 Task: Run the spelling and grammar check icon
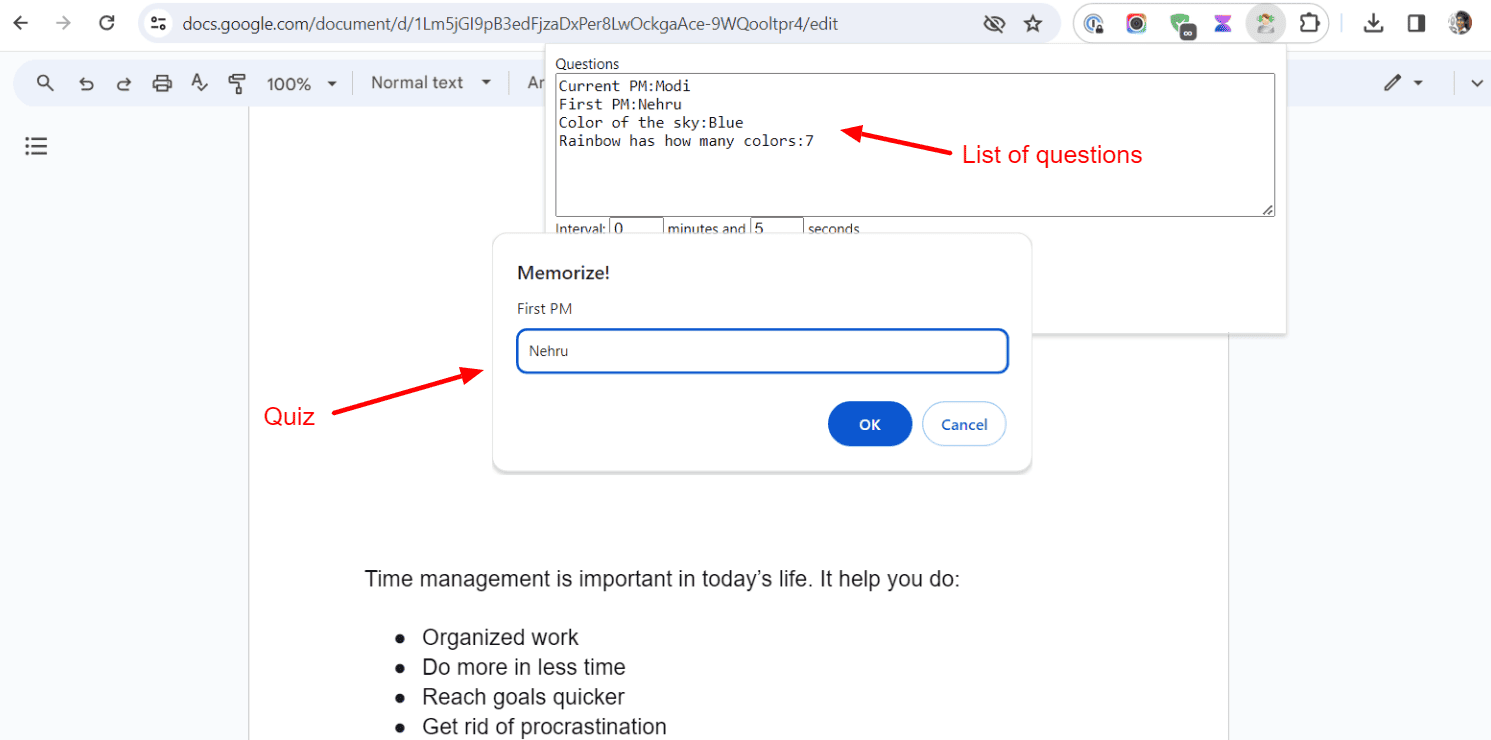point(199,84)
